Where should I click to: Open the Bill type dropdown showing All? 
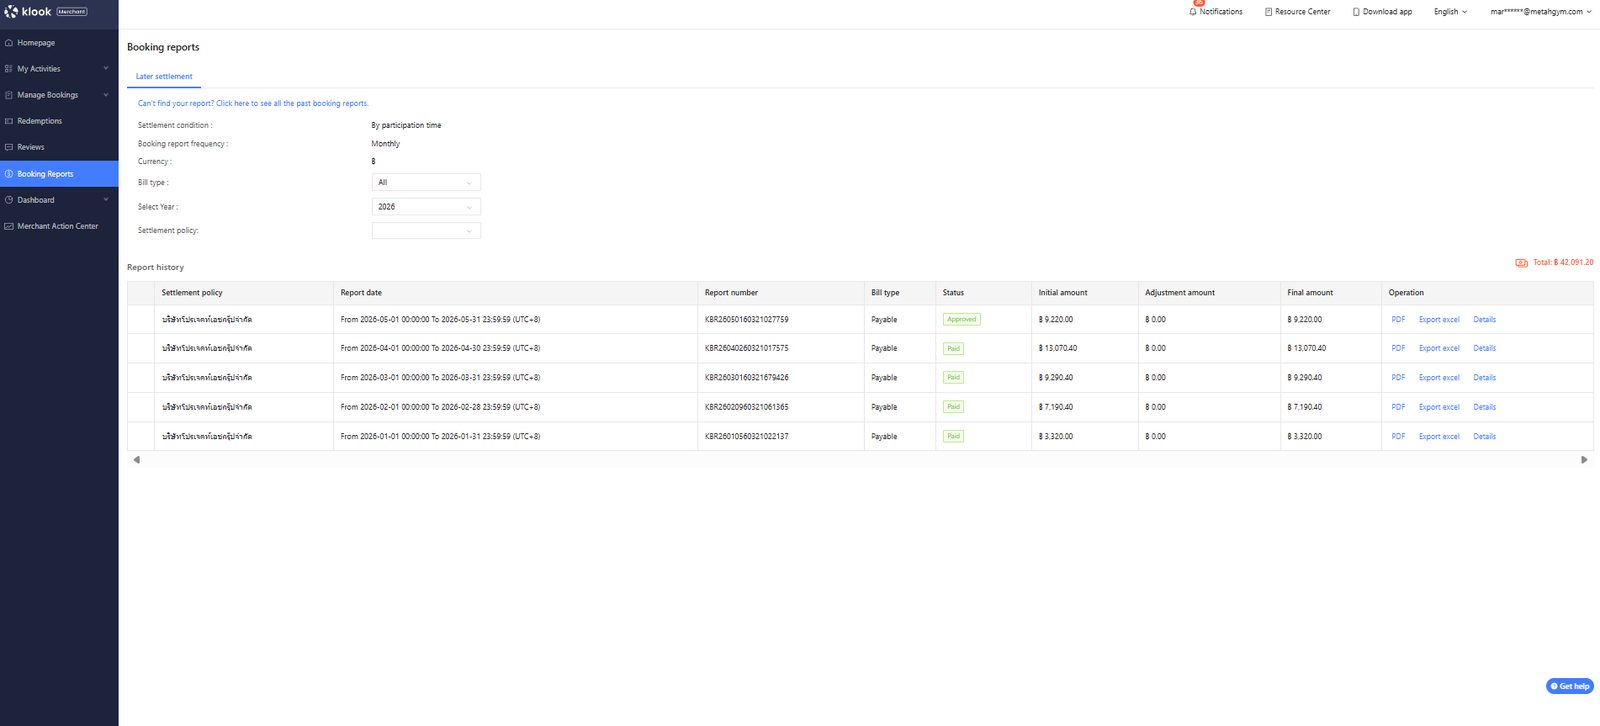click(x=426, y=182)
